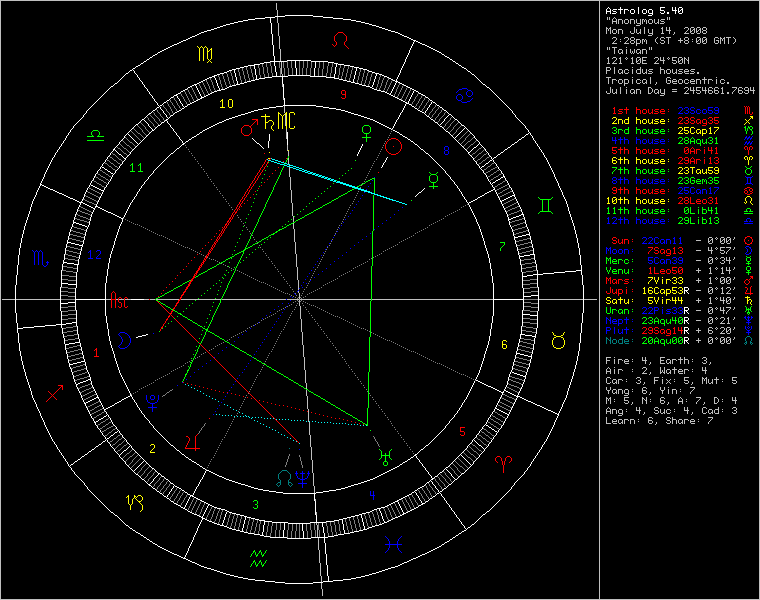
Task: Select the "Taiwan" location text
Action: [x=629, y=50]
